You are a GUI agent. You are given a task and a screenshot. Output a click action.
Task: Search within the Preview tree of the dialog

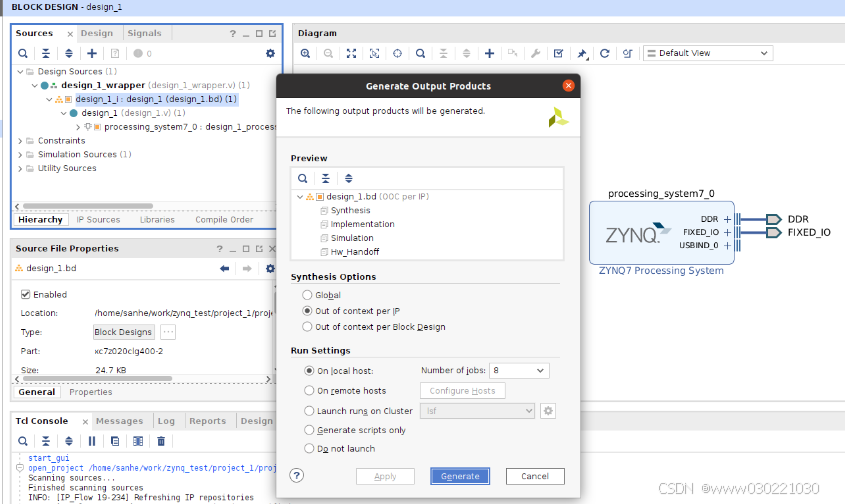[303, 178]
